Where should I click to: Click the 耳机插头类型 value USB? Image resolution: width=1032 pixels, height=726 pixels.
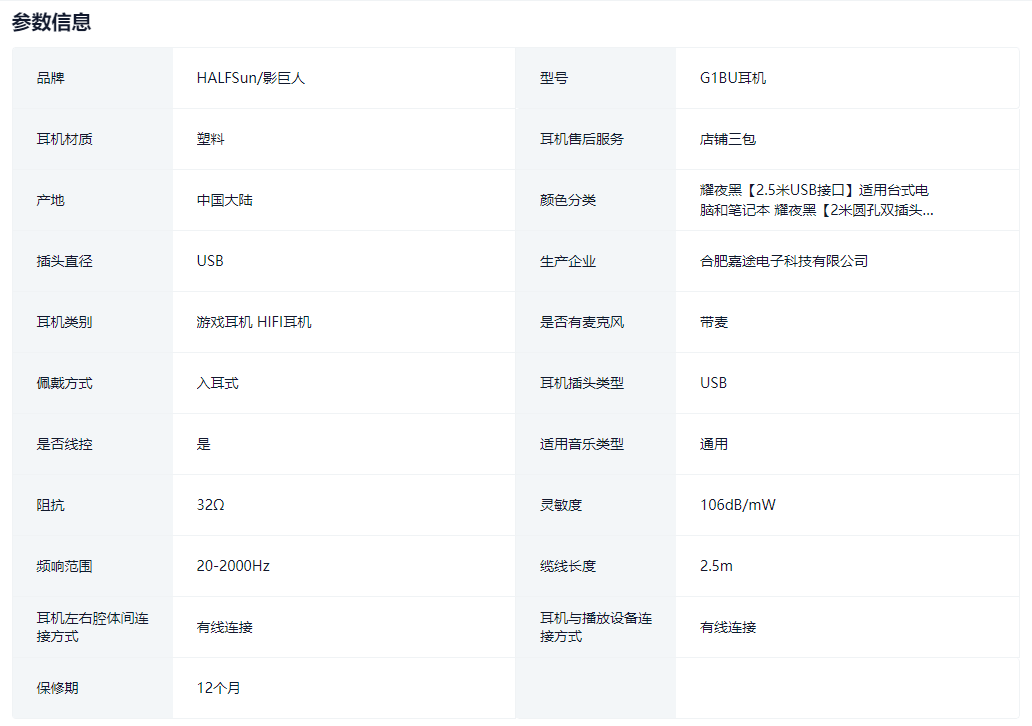tap(713, 383)
